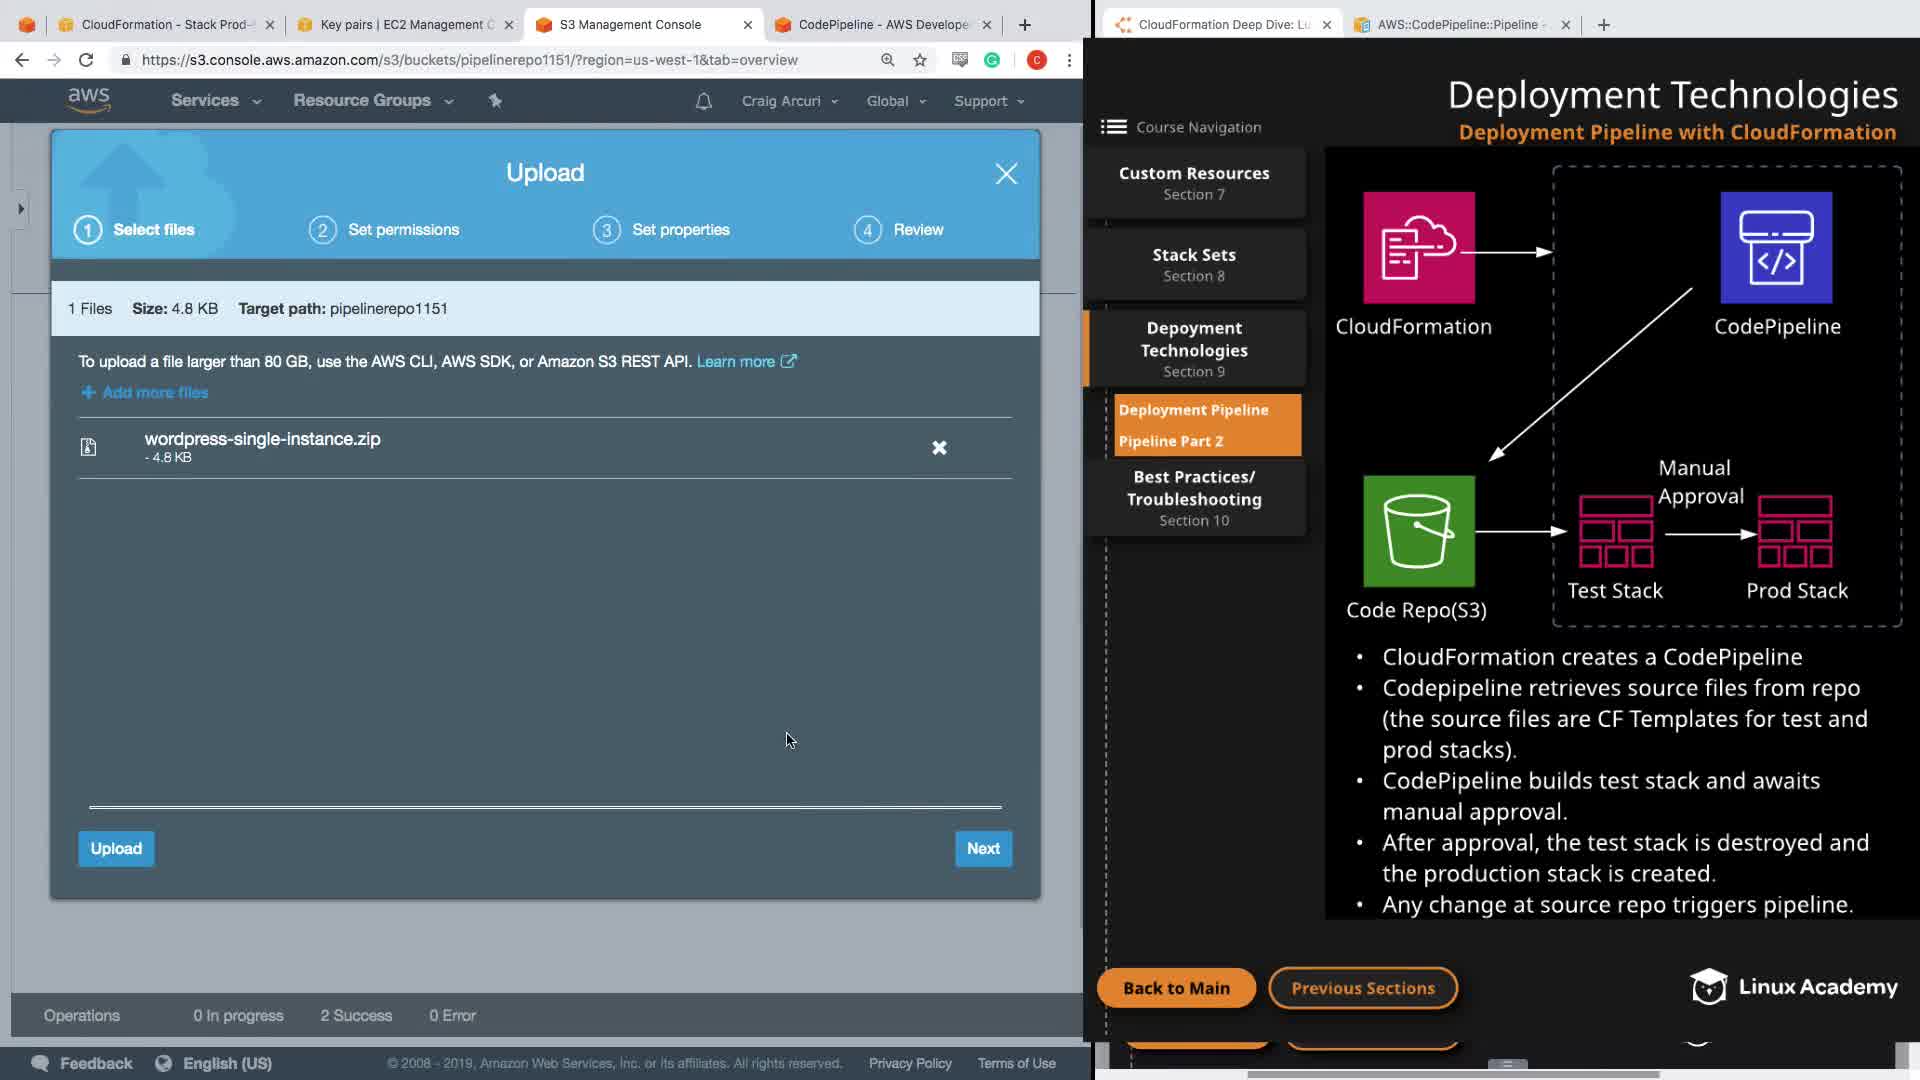
Task: Click the Course Navigation hamburger icon
Action: click(x=1113, y=127)
